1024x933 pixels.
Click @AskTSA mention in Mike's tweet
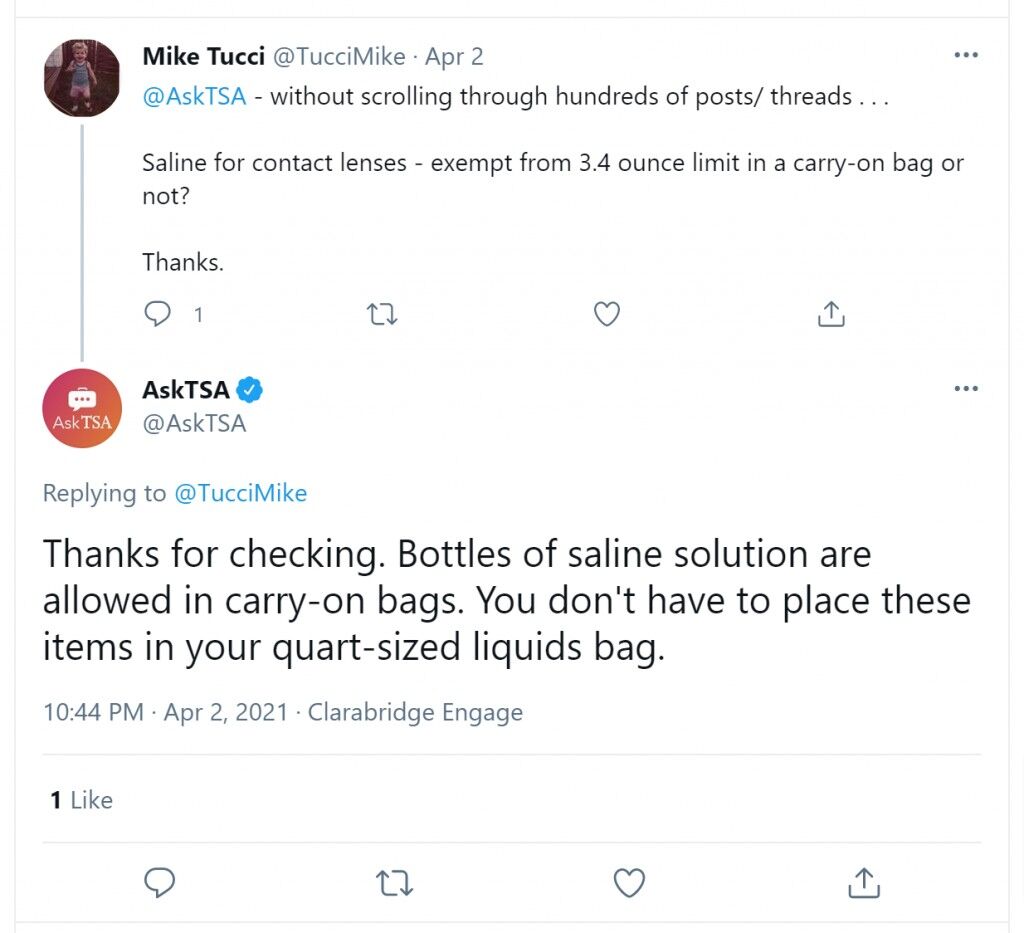point(194,97)
